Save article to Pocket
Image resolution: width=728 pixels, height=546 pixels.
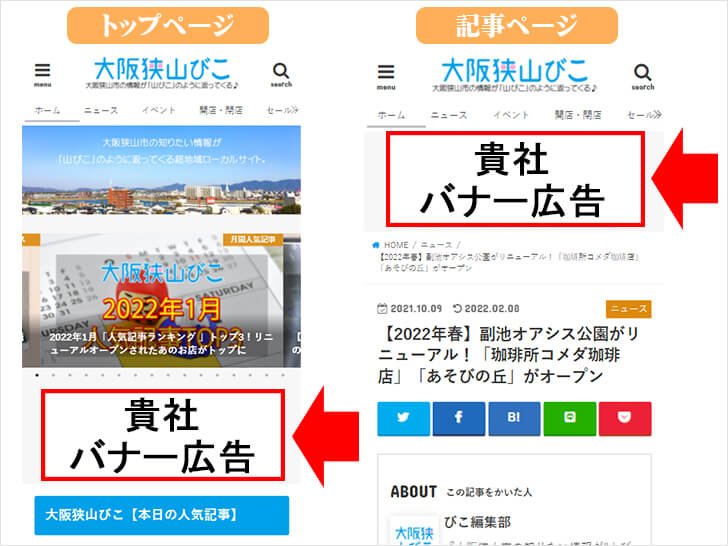(x=625, y=418)
